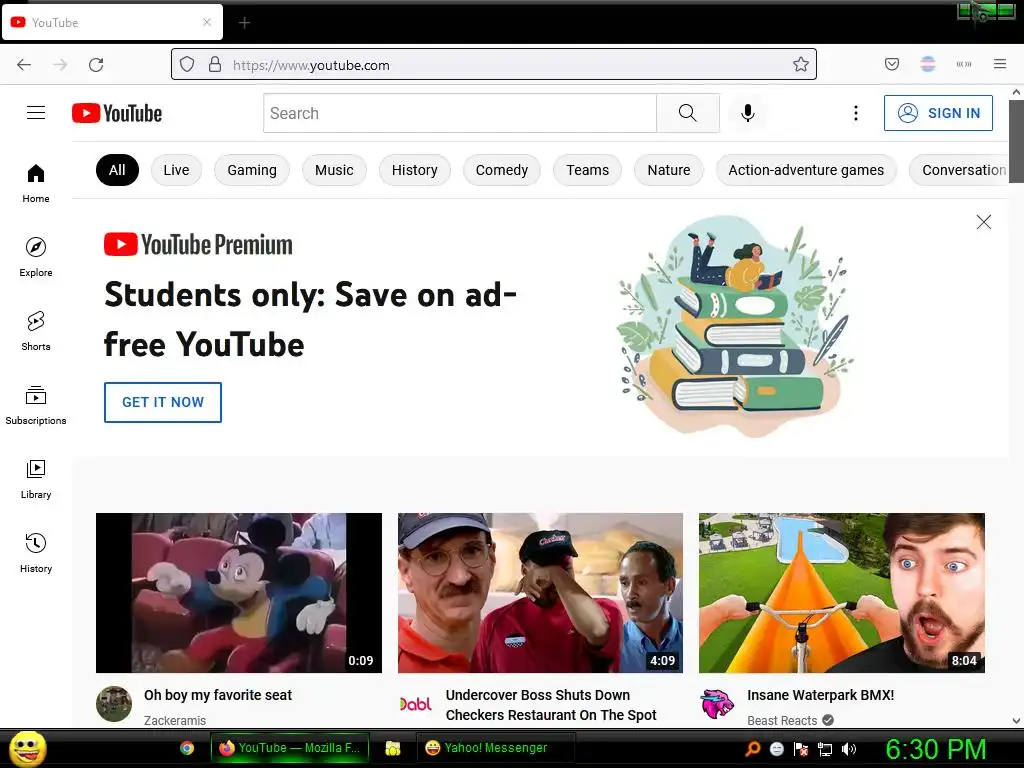Open Subscriptions in the sidebar

pyautogui.click(x=36, y=405)
